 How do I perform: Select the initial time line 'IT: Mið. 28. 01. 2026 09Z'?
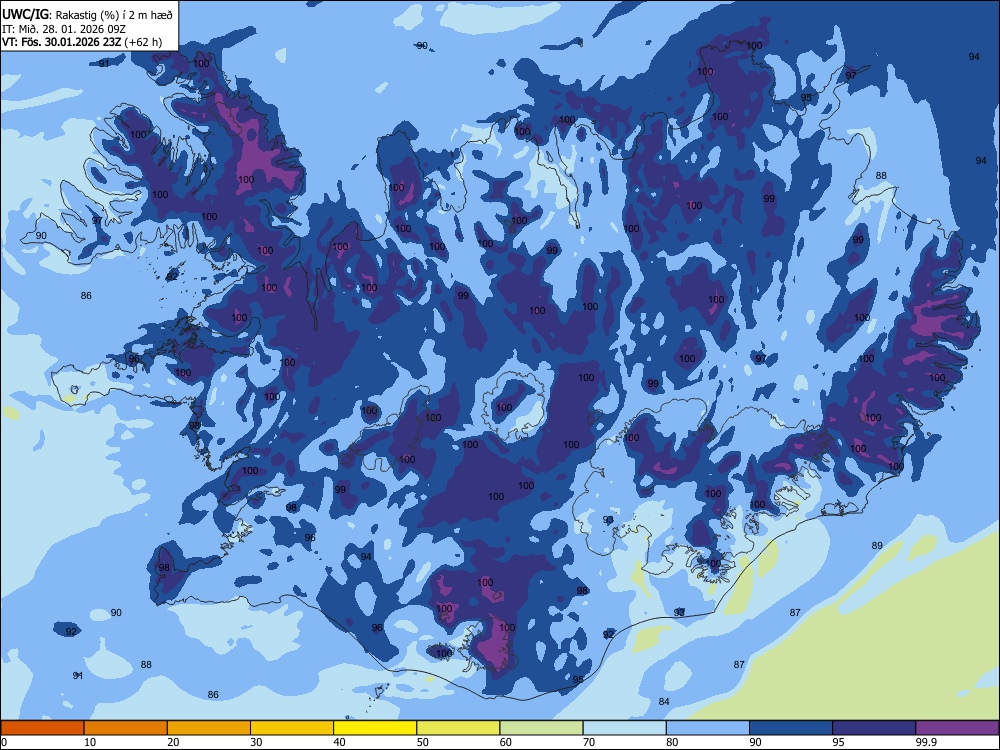(x=64, y=29)
